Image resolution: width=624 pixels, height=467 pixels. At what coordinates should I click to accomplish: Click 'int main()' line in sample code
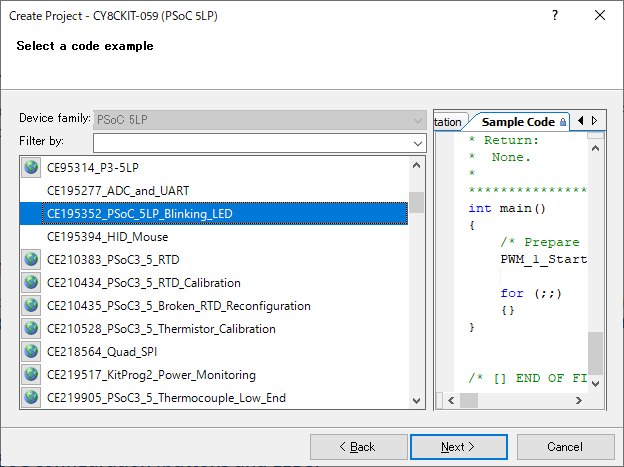(507, 208)
